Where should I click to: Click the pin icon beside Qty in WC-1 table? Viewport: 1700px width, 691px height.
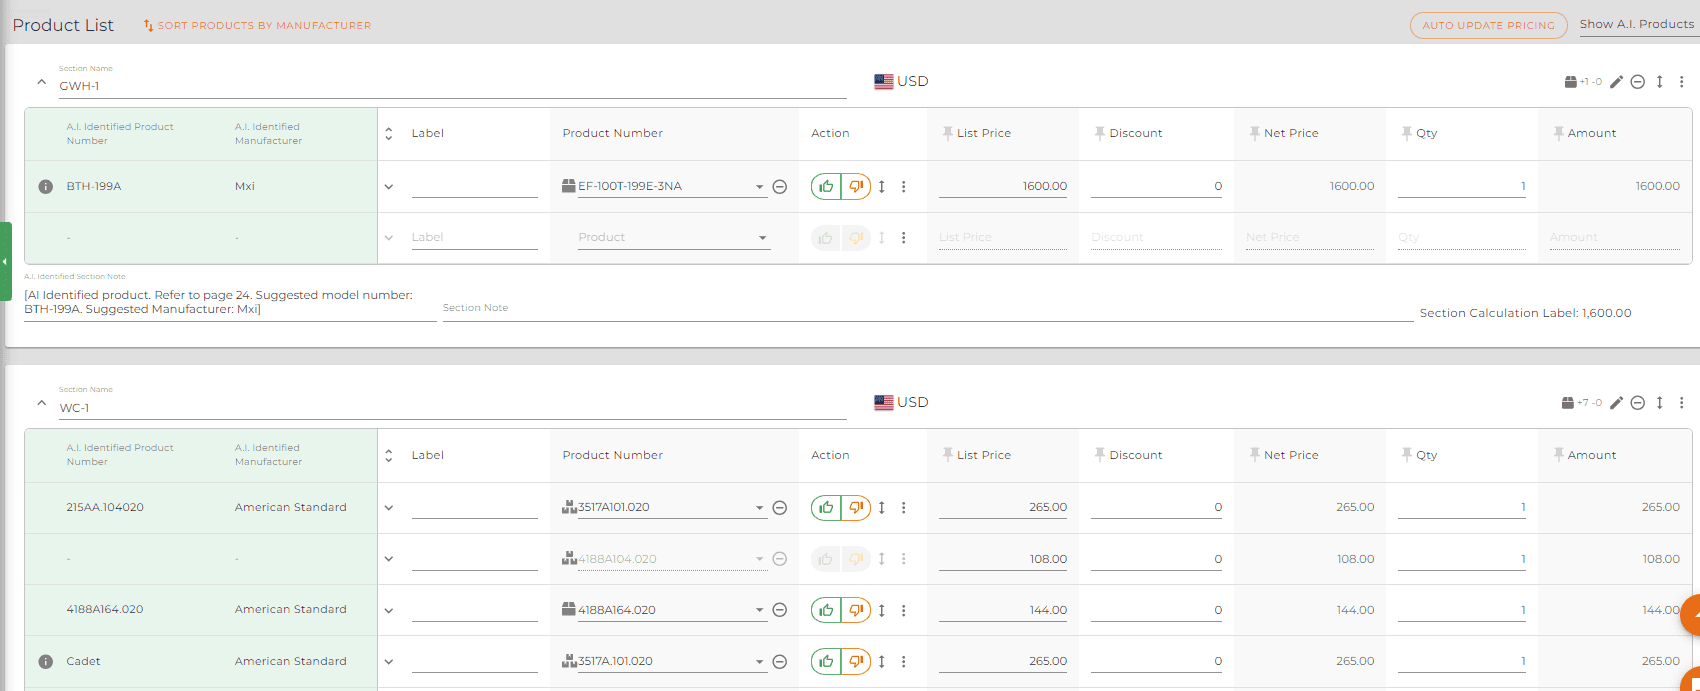click(1407, 455)
